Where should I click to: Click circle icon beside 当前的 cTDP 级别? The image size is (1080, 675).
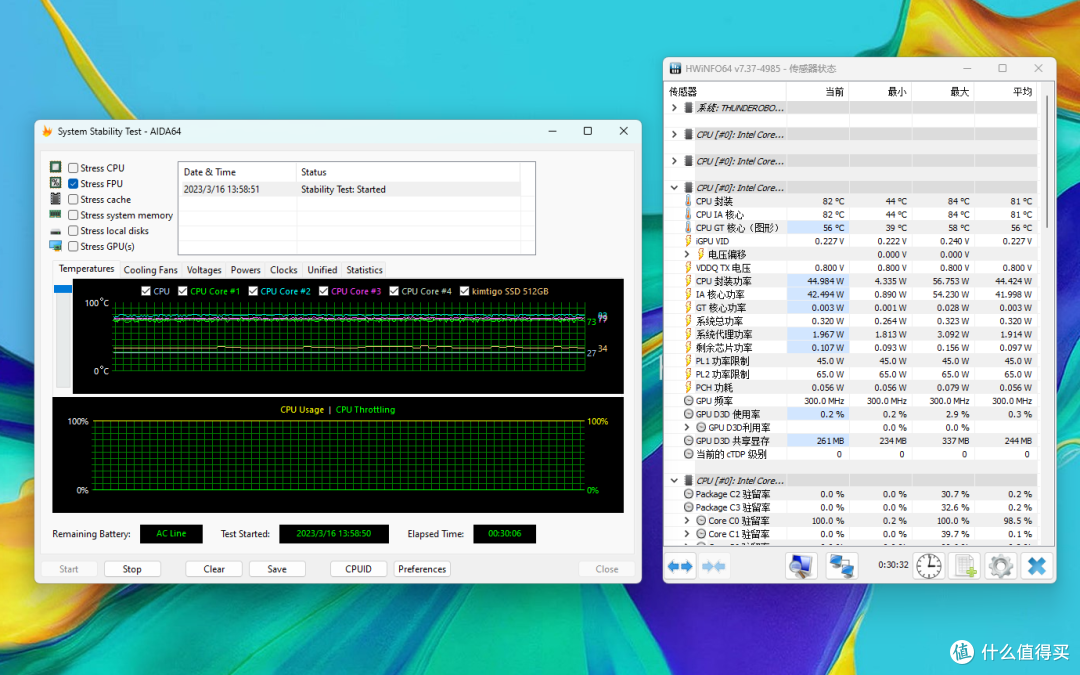(x=688, y=454)
